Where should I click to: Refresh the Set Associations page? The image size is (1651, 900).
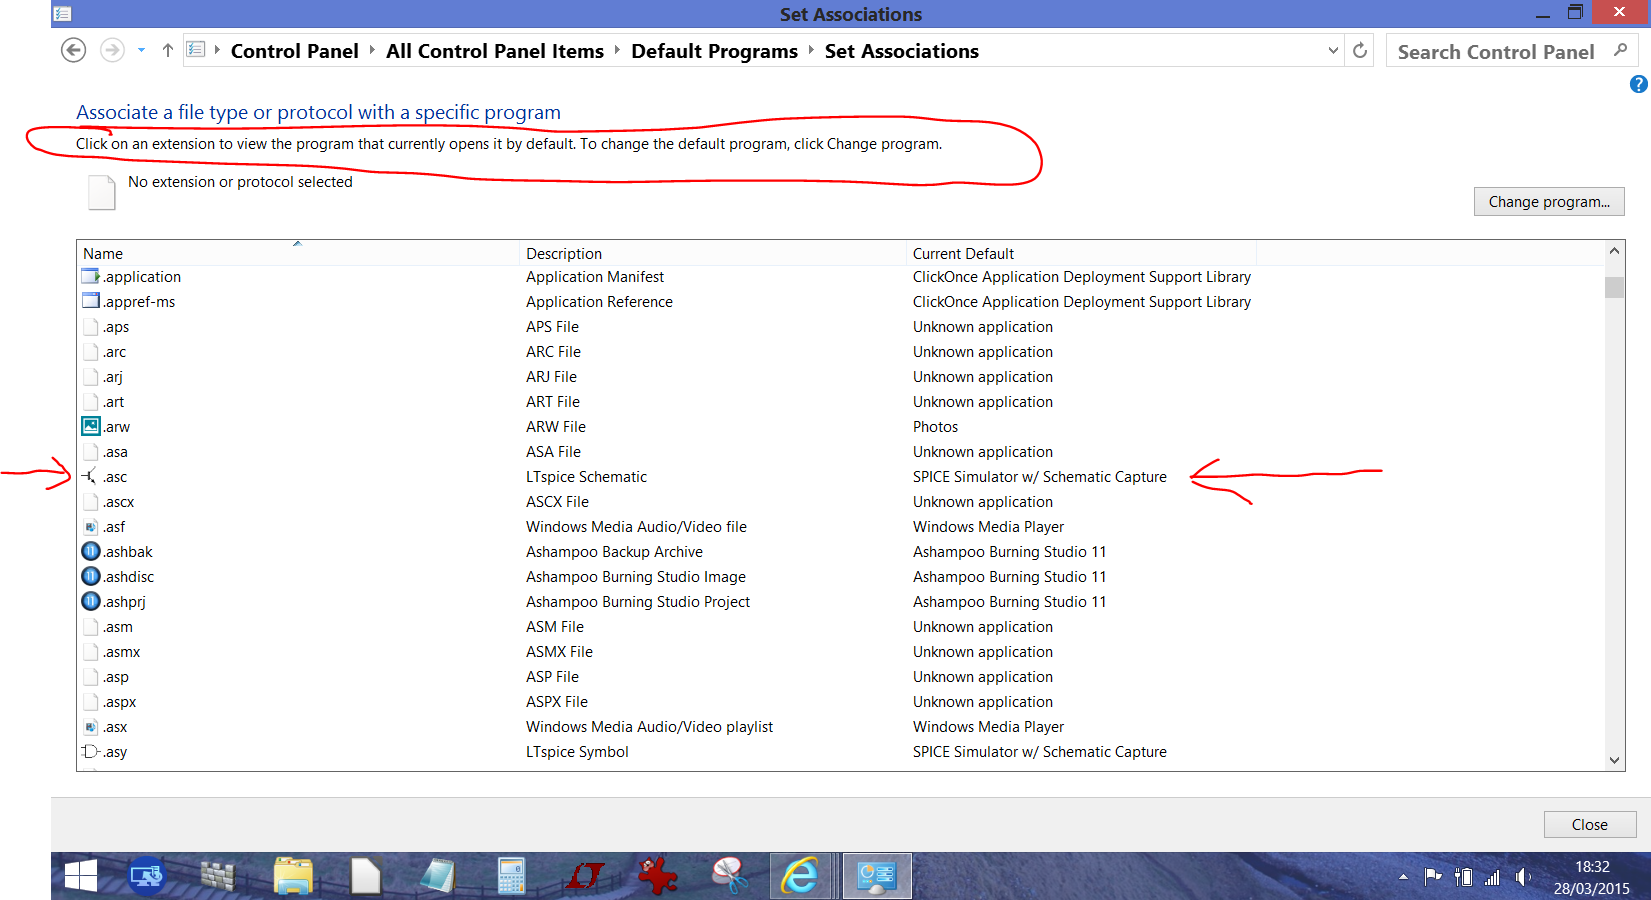coord(1360,50)
